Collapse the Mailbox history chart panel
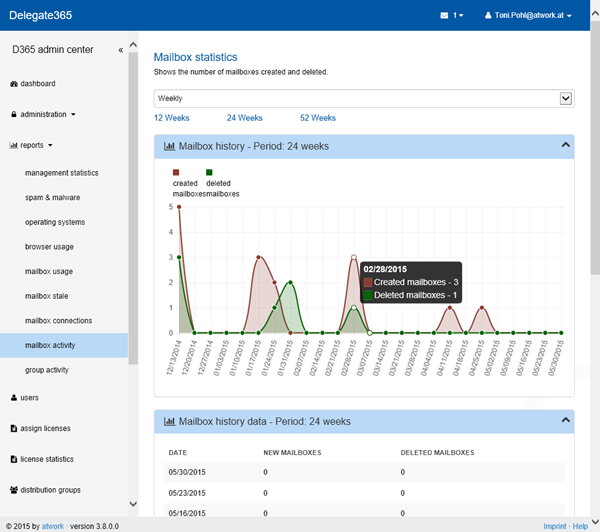Image resolution: width=600 pixels, height=532 pixels. pyautogui.click(x=565, y=145)
